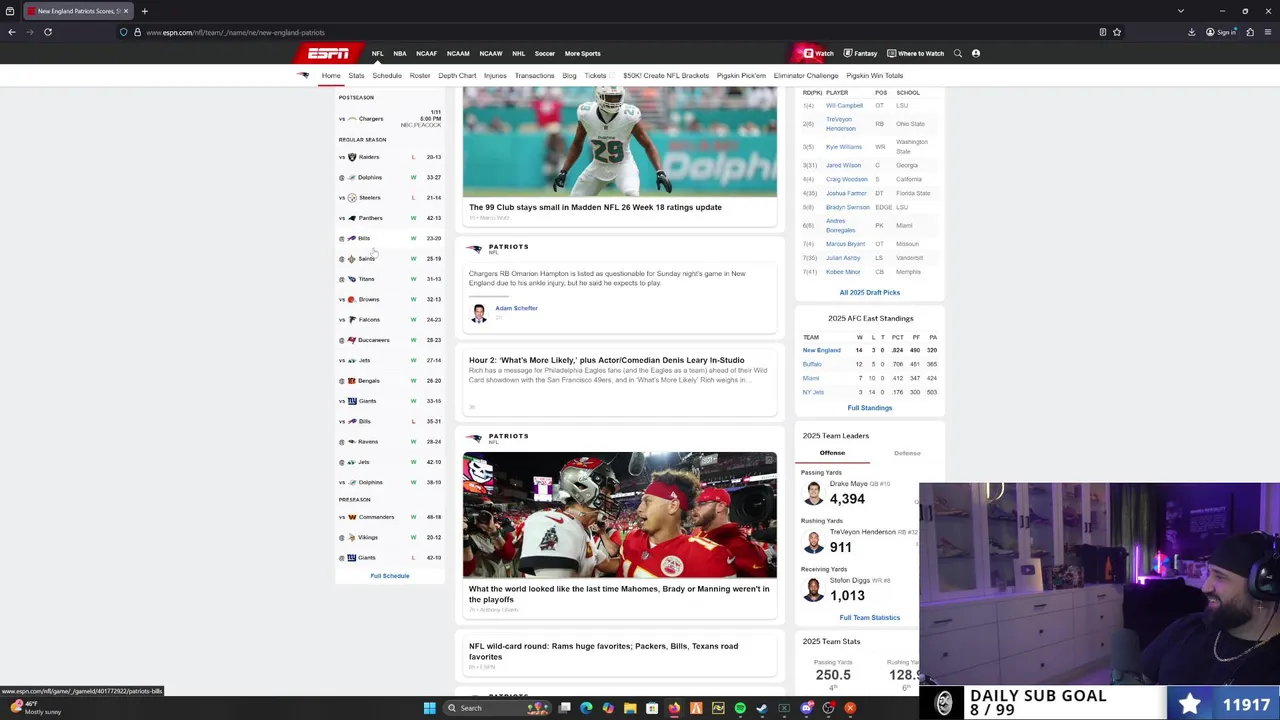Open Firefox from the taskbar
The image size is (1280, 720).
tap(674, 708)
